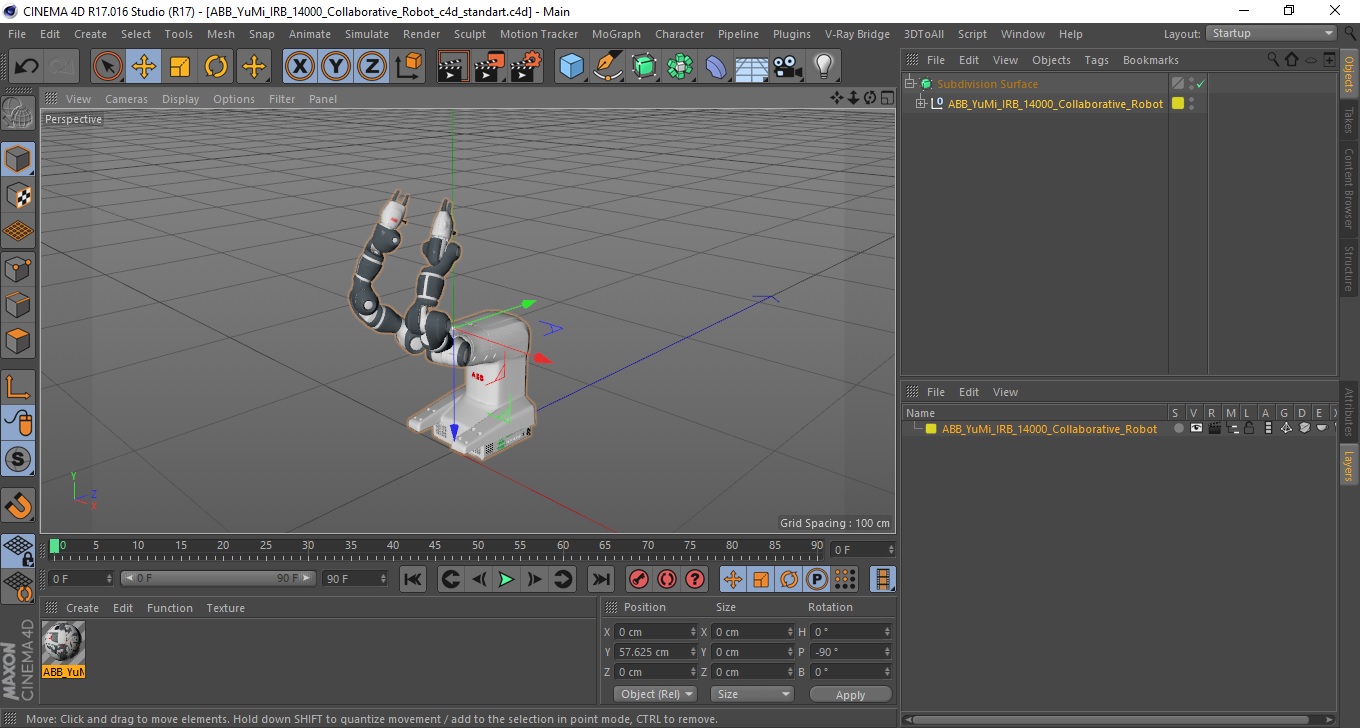Screen dimensions: 1360x728
Task: Open the viewport Cameras menu
Action: tap(126, 99)
